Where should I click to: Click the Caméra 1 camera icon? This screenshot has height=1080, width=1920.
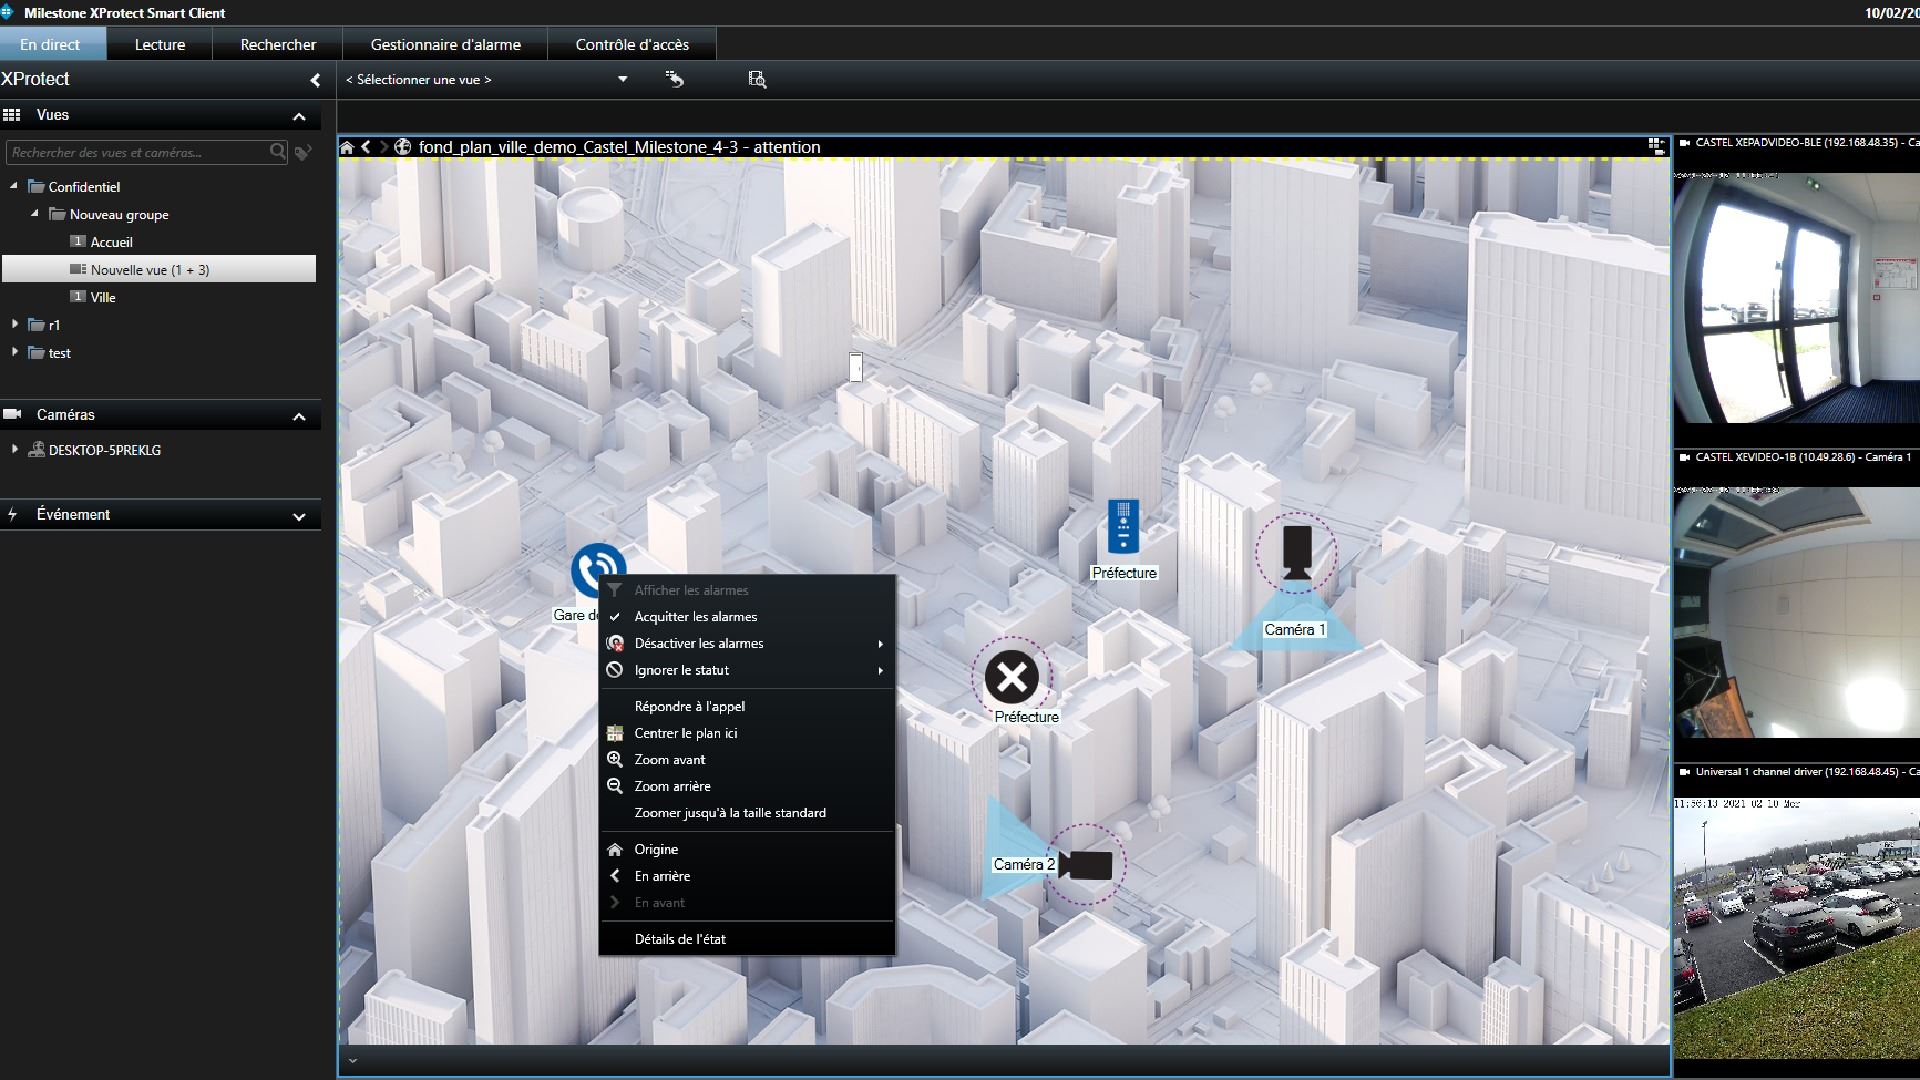point(1296,553)
